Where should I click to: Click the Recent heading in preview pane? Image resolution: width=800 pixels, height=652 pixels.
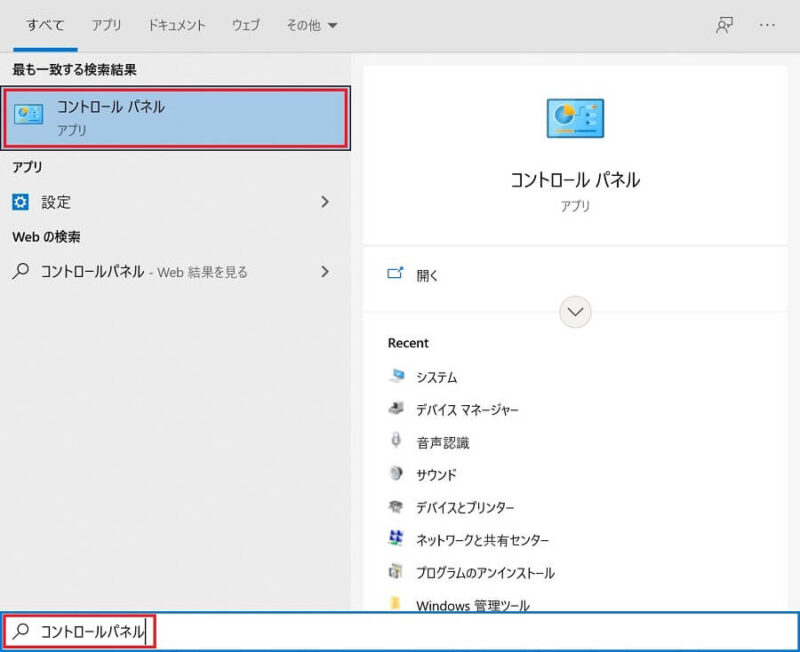pos(408,343)
